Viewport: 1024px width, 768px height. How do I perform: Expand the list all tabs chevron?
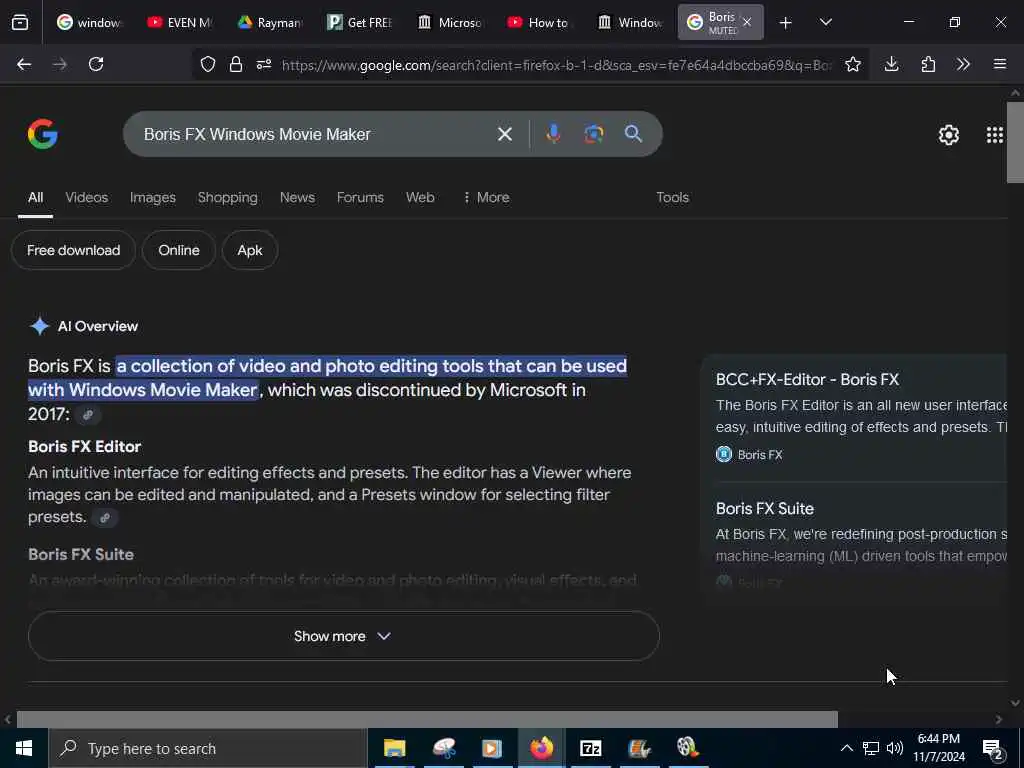[825, 22]
